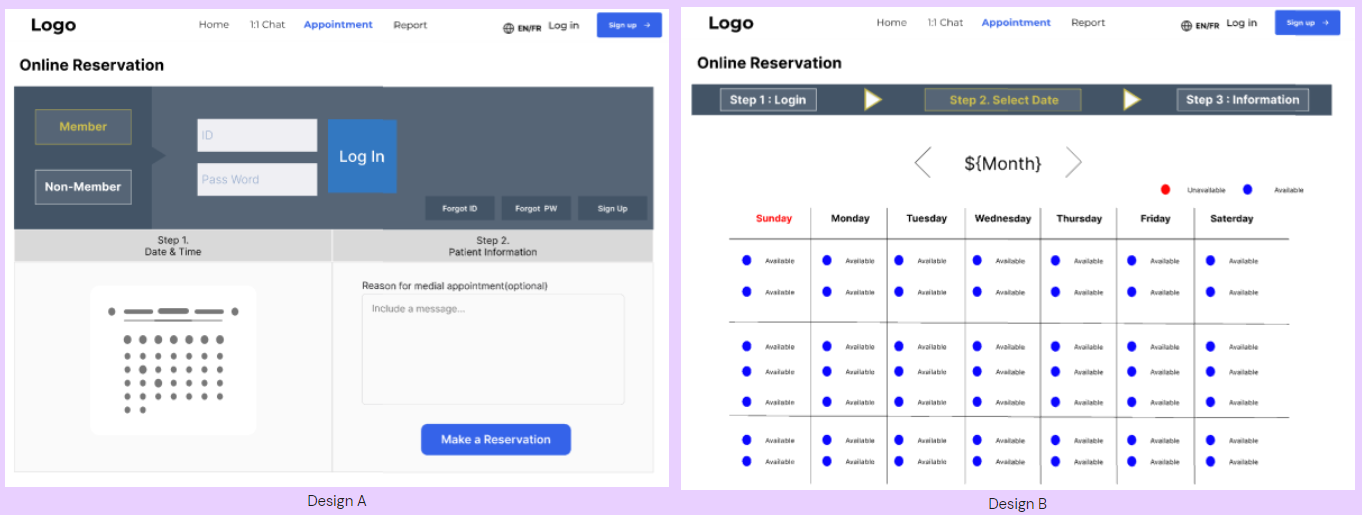Click the globe EN/FR language icon in Design A
The height and width of the screenshot is (515, 1362).
tap(508, 28)
